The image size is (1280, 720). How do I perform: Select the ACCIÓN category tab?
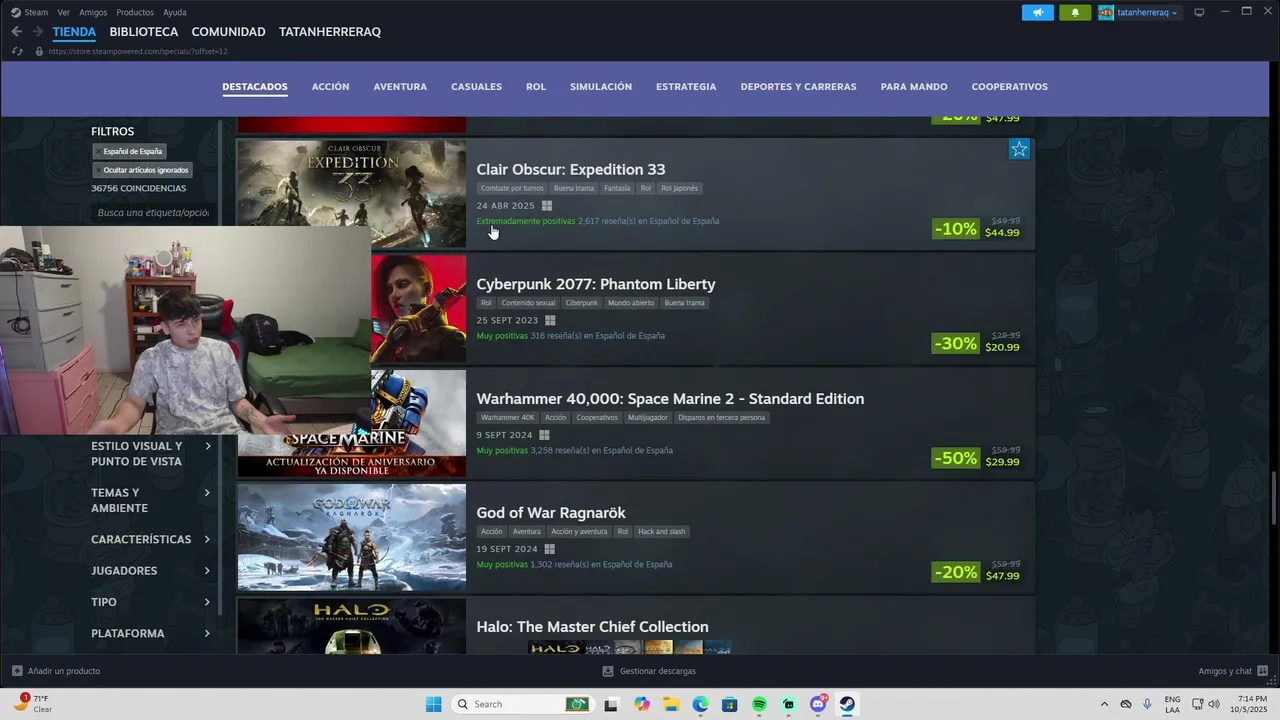[x=330, y=87]
